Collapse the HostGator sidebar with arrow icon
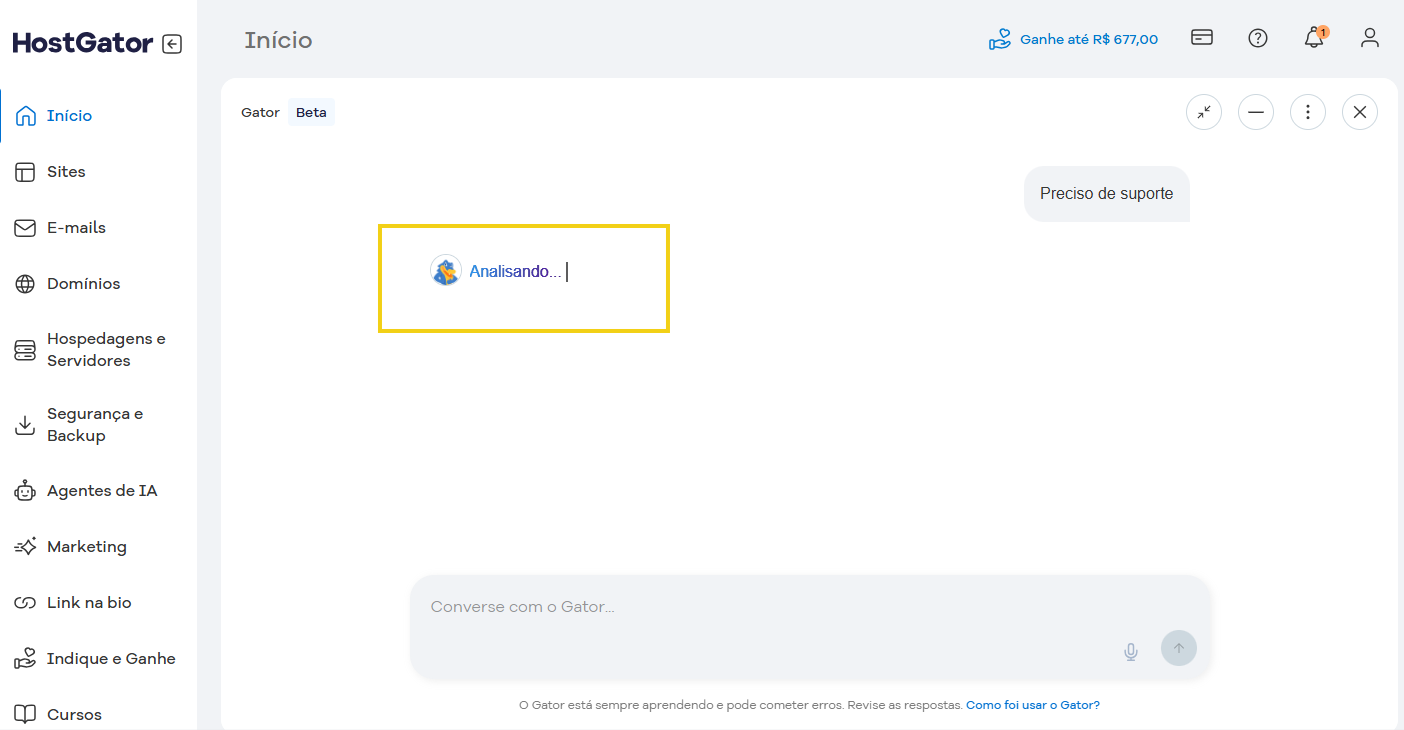Screen dimensions: 1404x730 point(172,44)
